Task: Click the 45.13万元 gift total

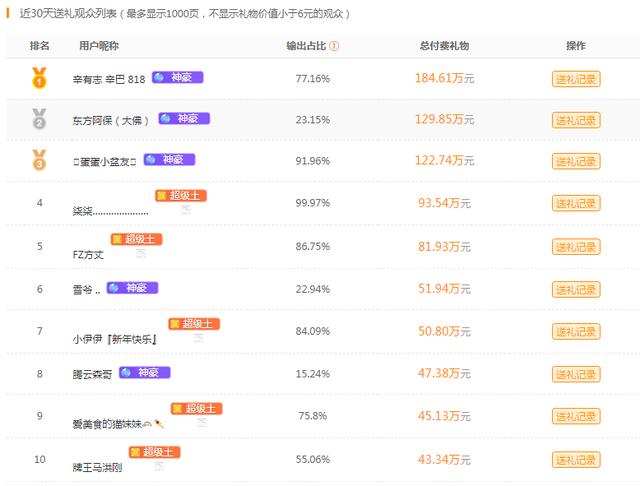Action: (x=444, y=416)
